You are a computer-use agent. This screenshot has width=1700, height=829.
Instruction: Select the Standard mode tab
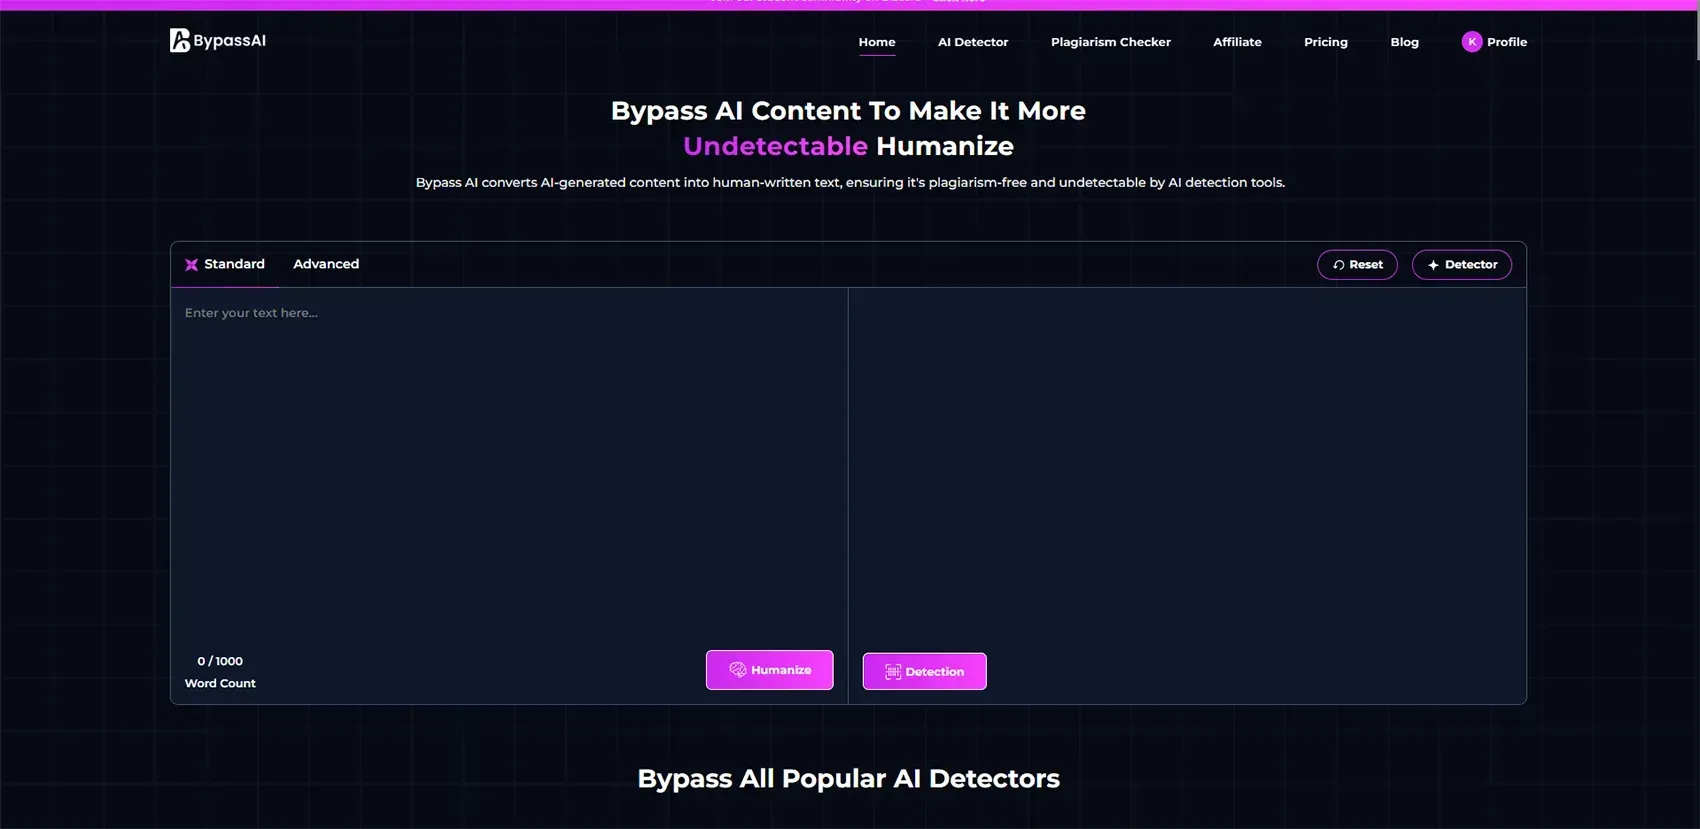pos(225,264)
